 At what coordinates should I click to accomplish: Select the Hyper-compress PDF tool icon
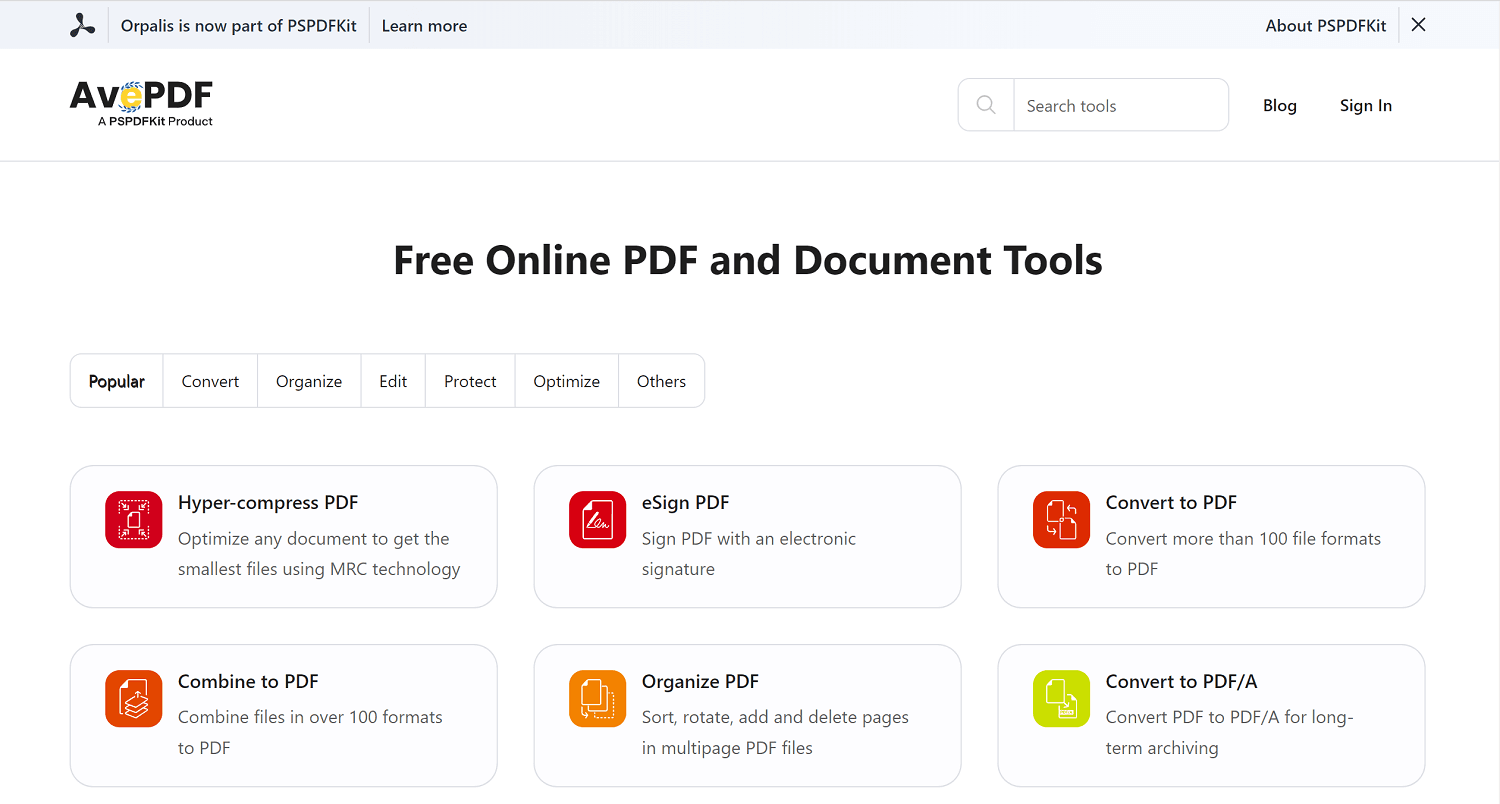tap(133, 519)
